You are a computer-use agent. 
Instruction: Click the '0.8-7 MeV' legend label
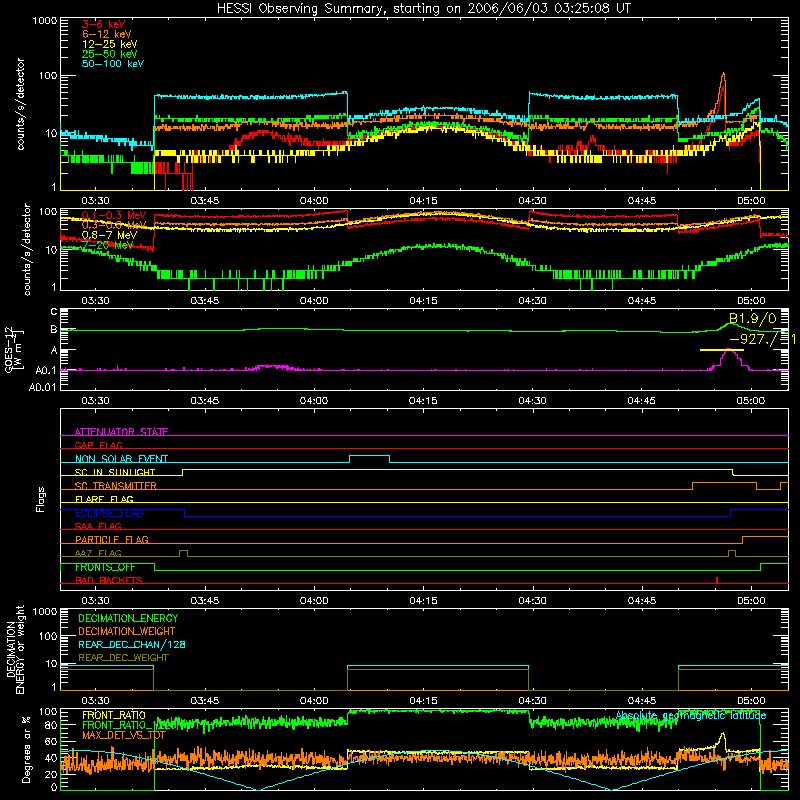pos(109,235)
